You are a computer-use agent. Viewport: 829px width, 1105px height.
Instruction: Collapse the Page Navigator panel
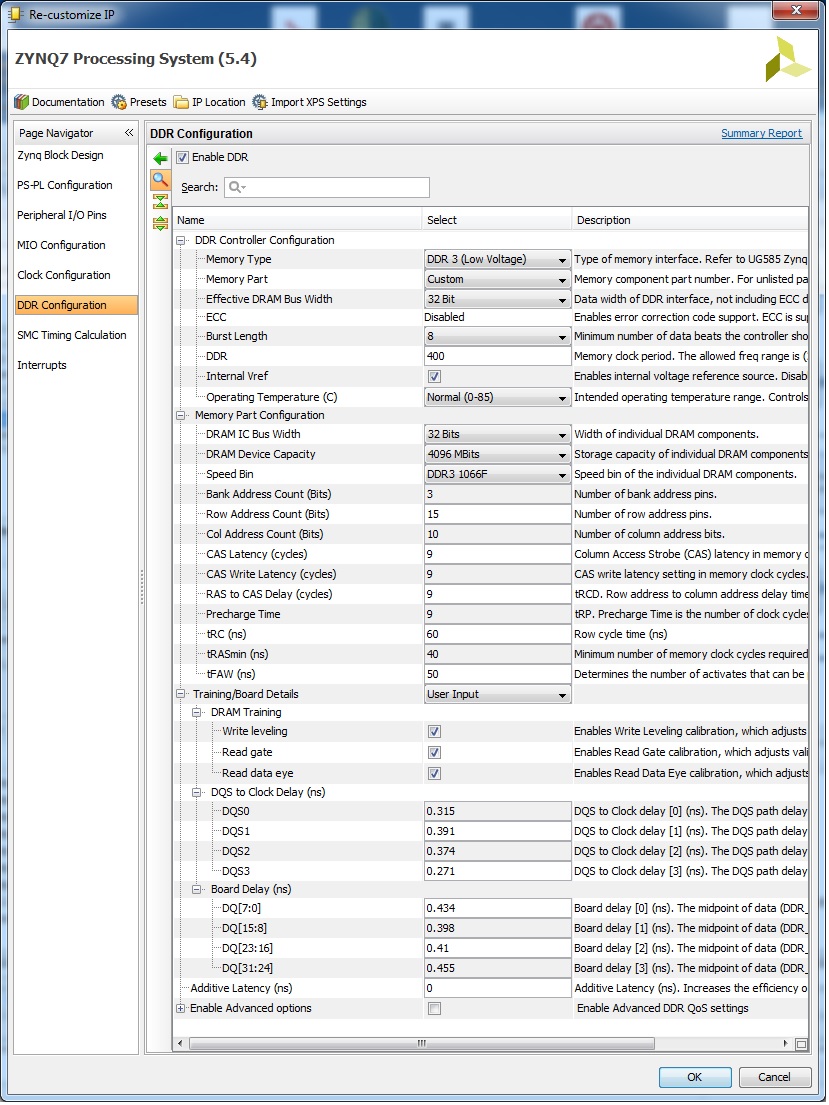[x=129, y=133]
